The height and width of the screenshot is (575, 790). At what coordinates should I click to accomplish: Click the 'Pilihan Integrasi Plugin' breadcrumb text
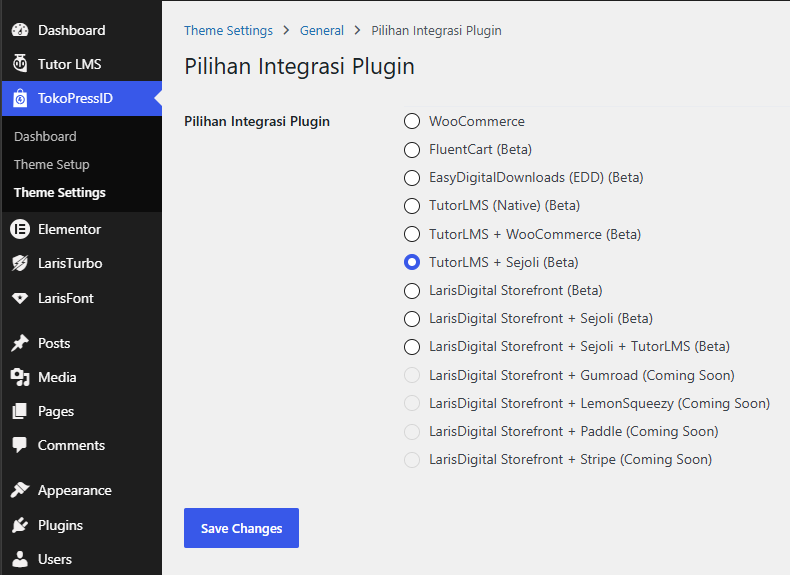[436, 31]
